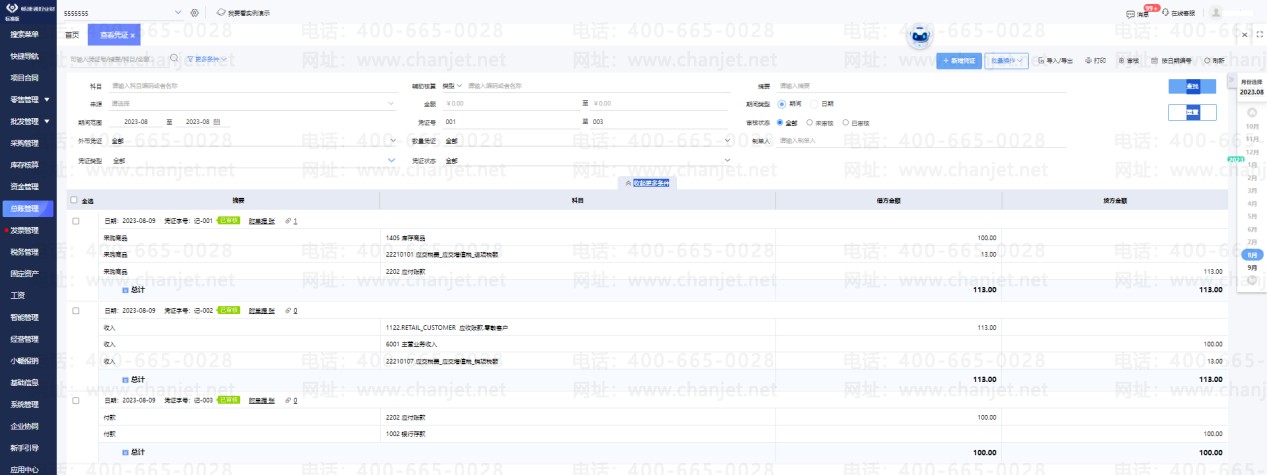Click the 新增凭证 new voucher button

959,61
